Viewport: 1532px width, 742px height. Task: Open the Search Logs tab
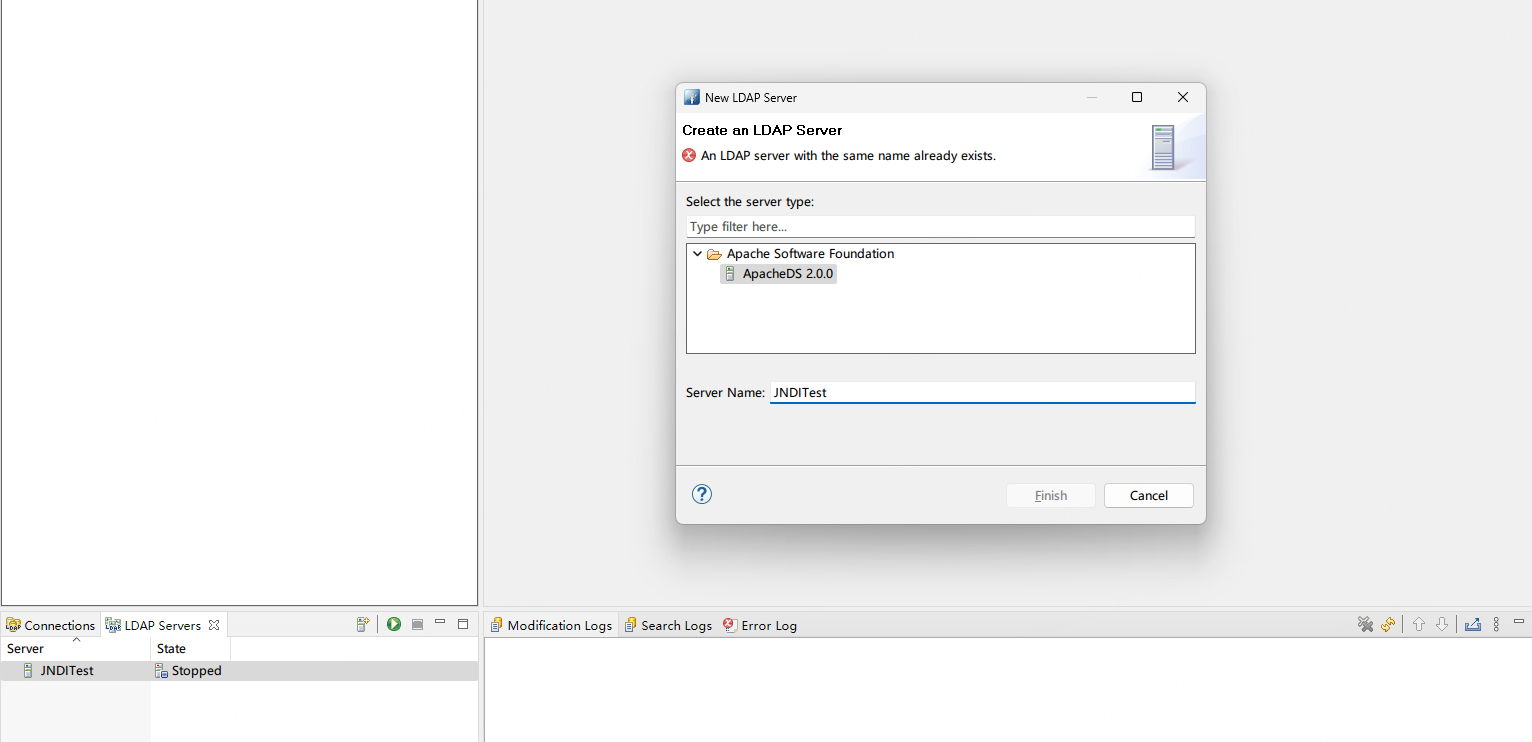(668, 625)
